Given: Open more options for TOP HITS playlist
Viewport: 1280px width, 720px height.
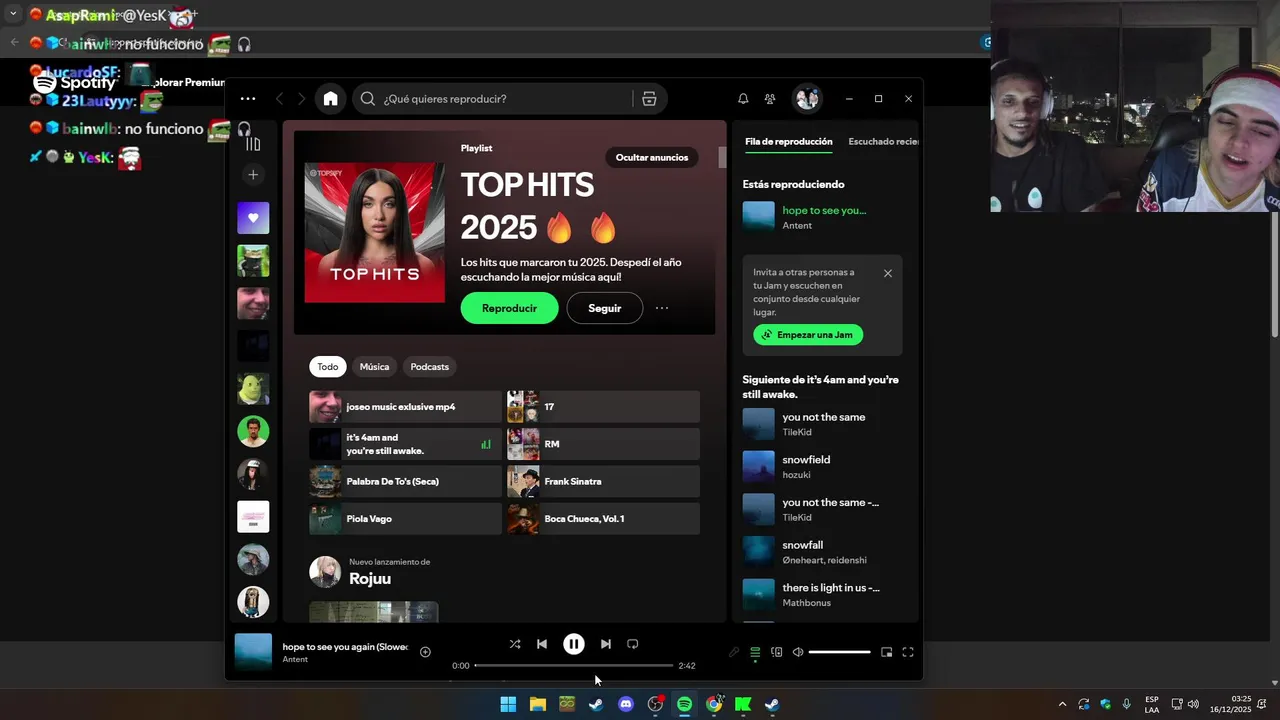Looking at the screenshot, I should (x=662, y=308).
